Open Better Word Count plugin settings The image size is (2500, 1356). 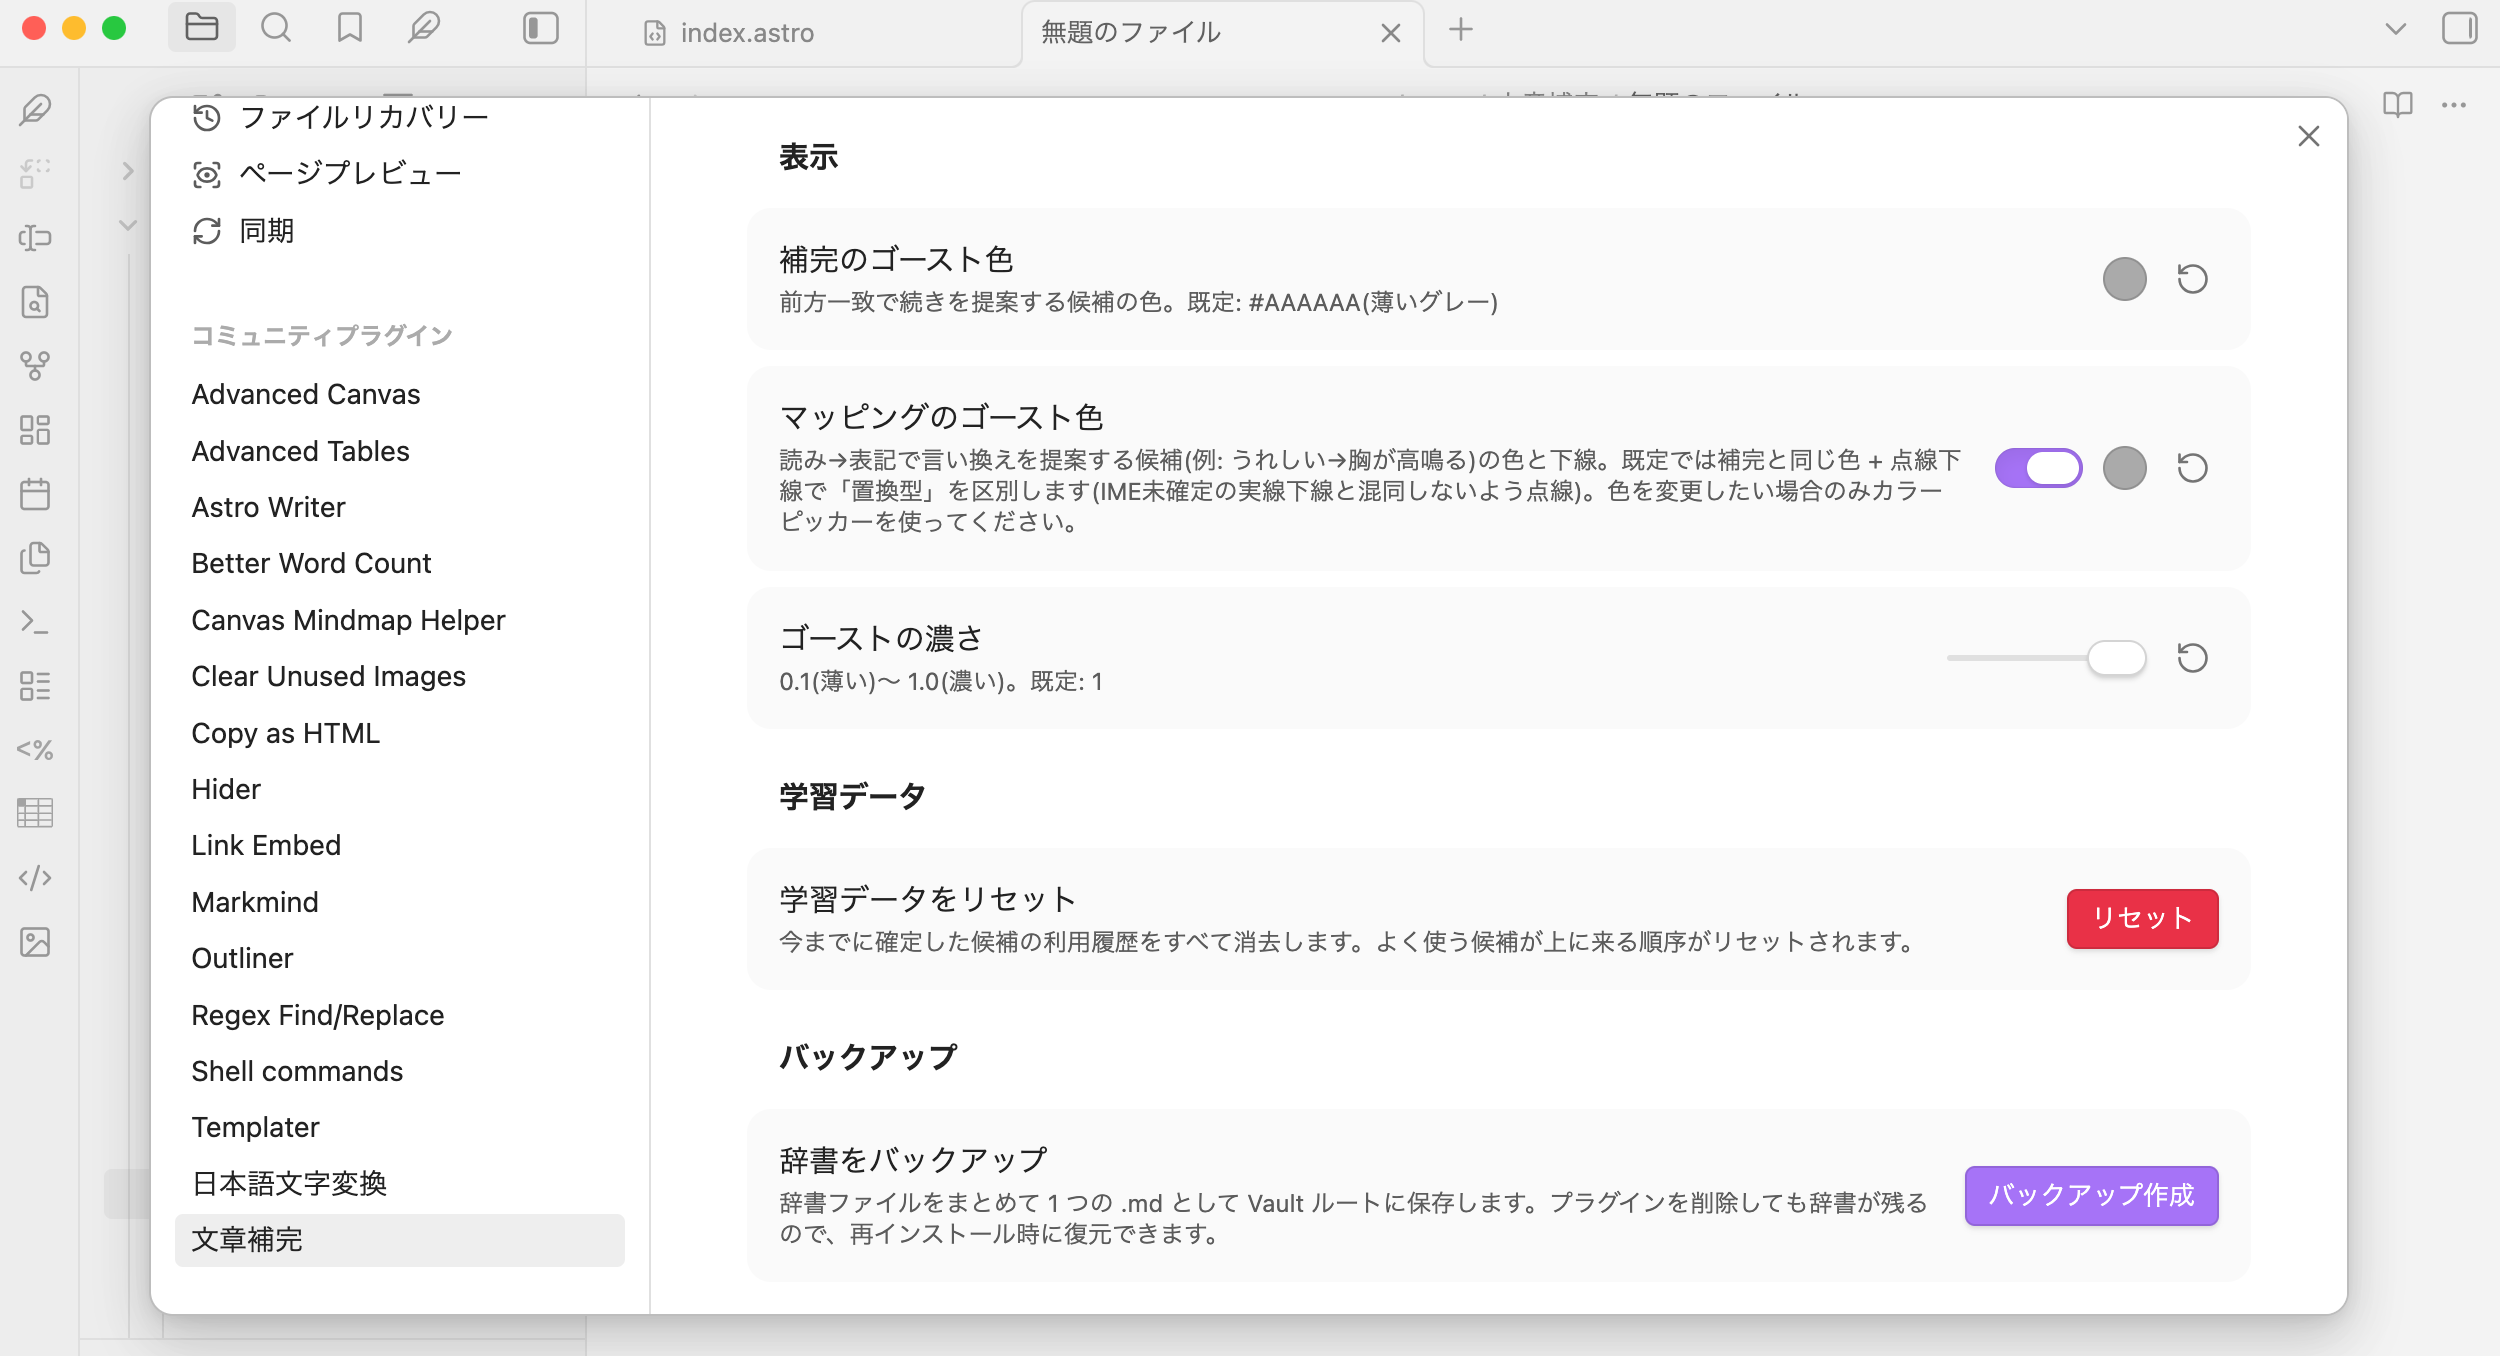(x=400, y=563)
